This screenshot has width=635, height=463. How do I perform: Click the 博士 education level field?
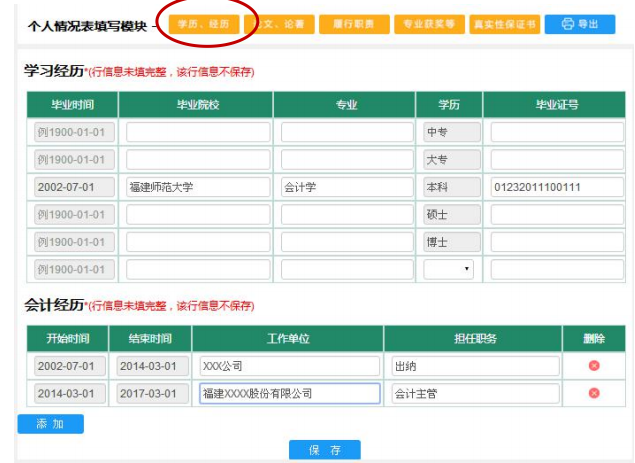(452, 242)
